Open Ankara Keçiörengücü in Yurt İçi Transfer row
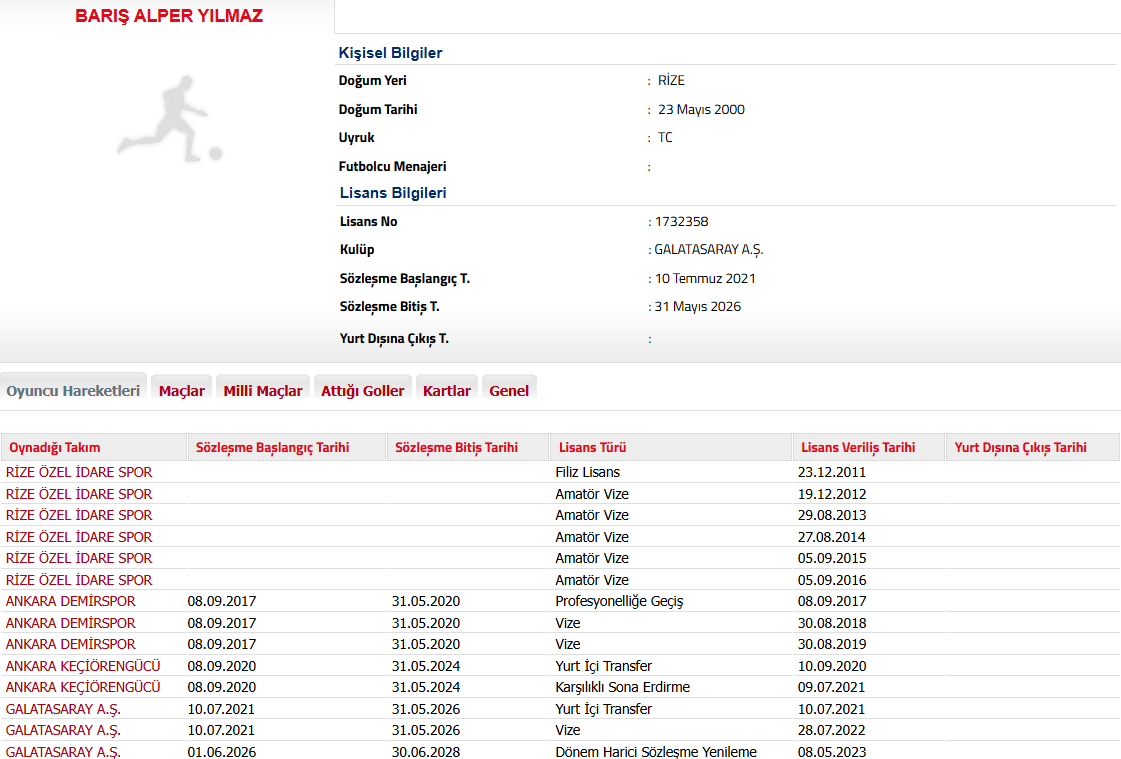The width and height of the screenshot is (1121, 759). pos(83,666)
